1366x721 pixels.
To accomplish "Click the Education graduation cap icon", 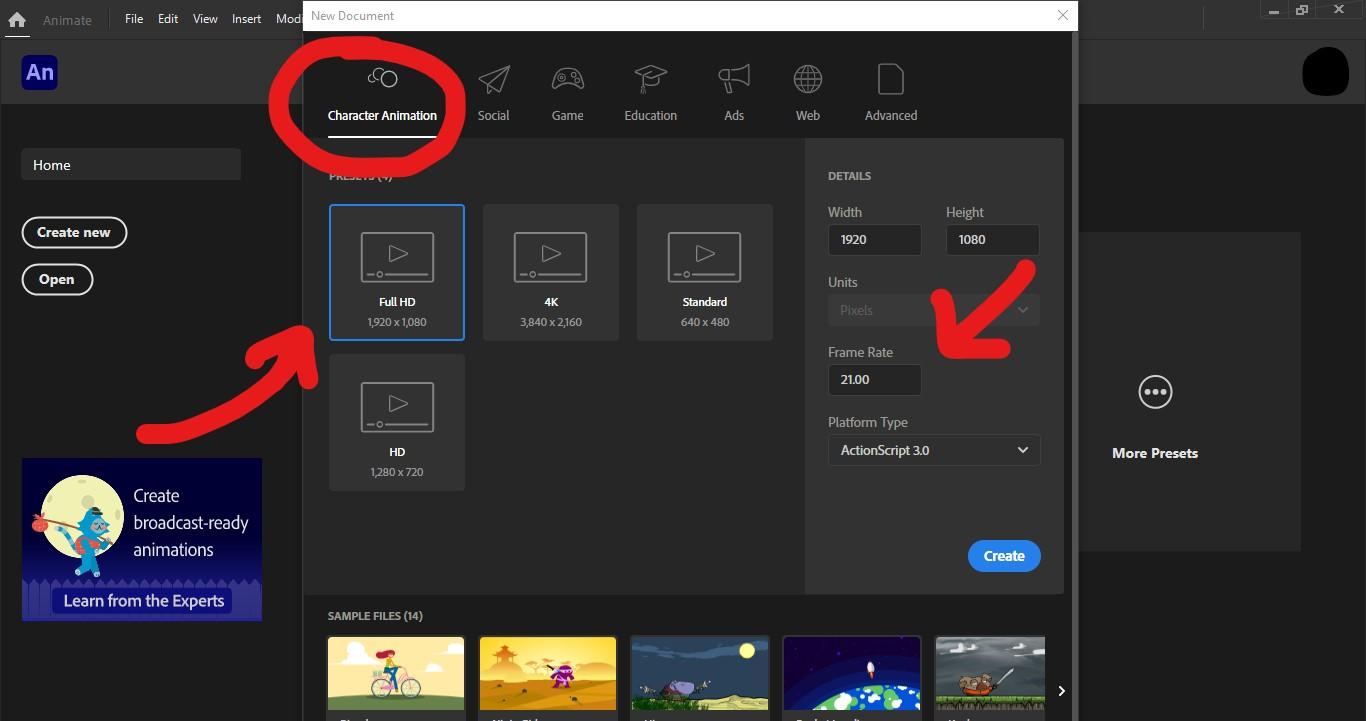I will (x=651, y=79).
